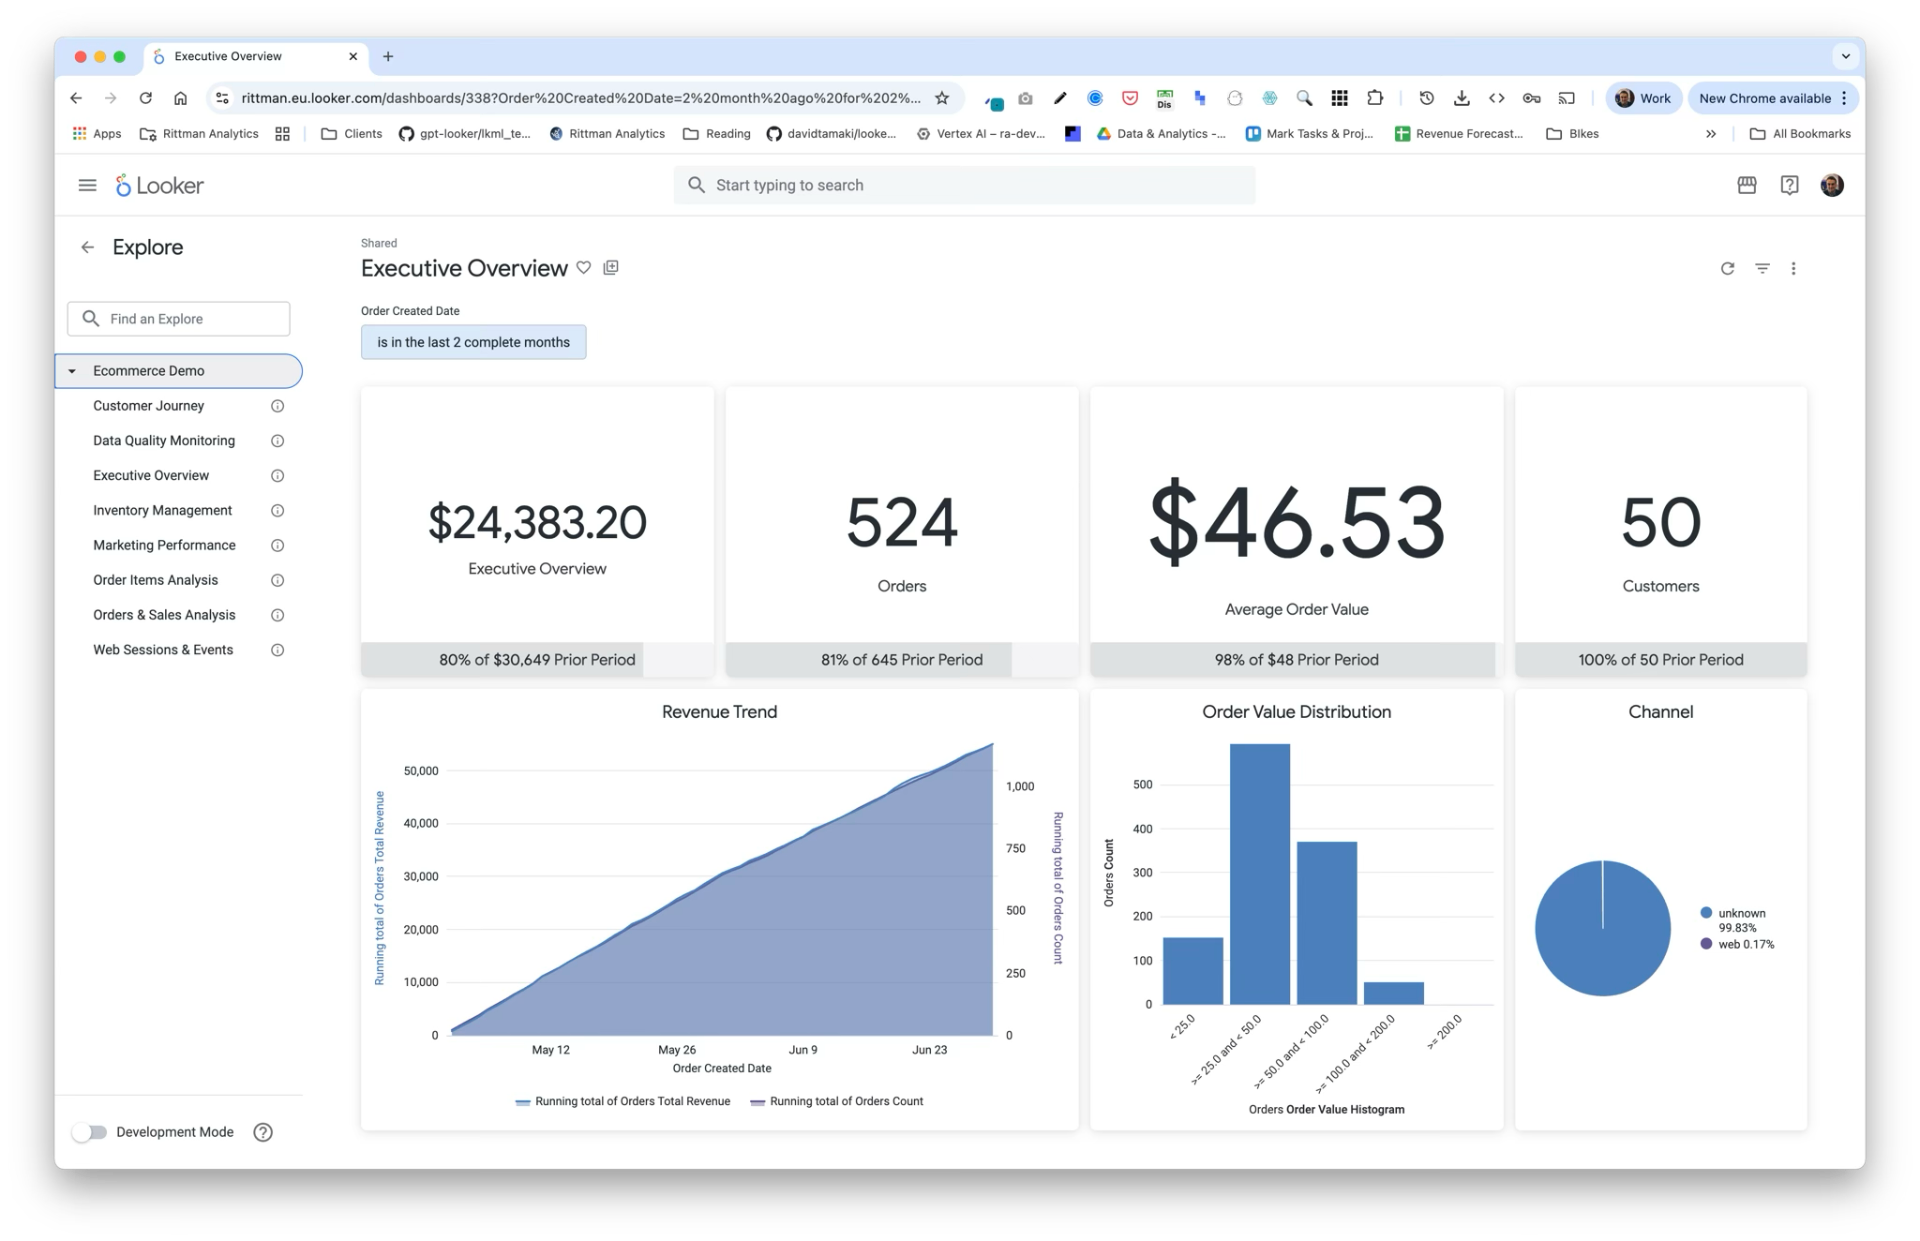Enable Development Mode
Screen dimensions: 1920x1241
click(89, 1132)
